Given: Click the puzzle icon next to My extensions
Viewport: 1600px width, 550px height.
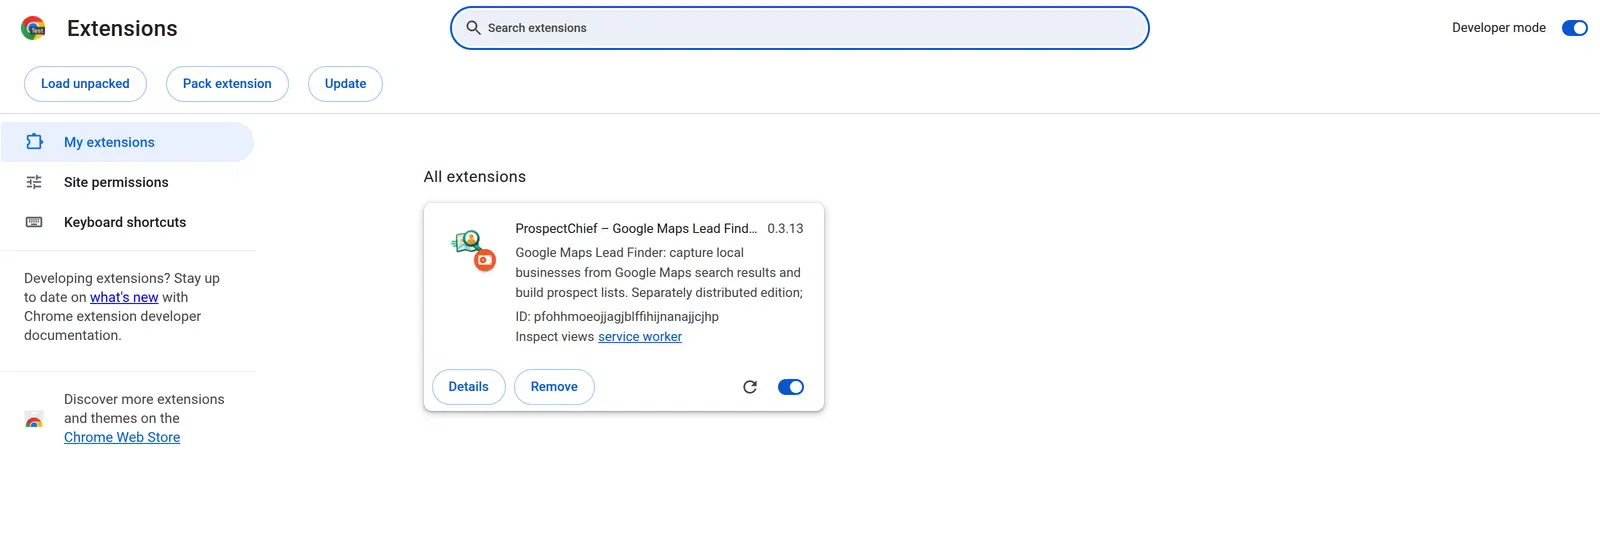Looking at the screenshot, I should pyautogui.click(x=34, y=142).
